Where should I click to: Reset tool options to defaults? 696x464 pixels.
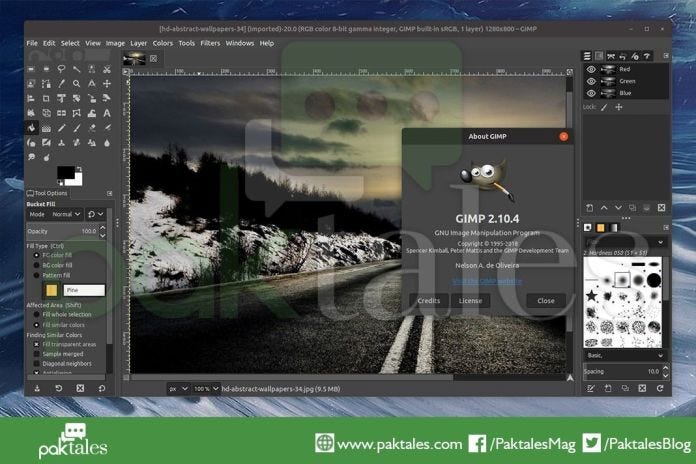click(102, 388)
